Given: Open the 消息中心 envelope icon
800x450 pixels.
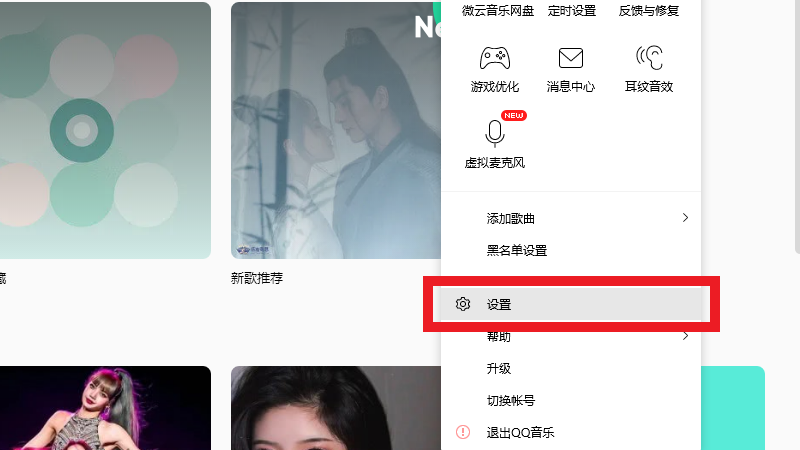Looking at the screenshot, I should (x=570, y=58).
